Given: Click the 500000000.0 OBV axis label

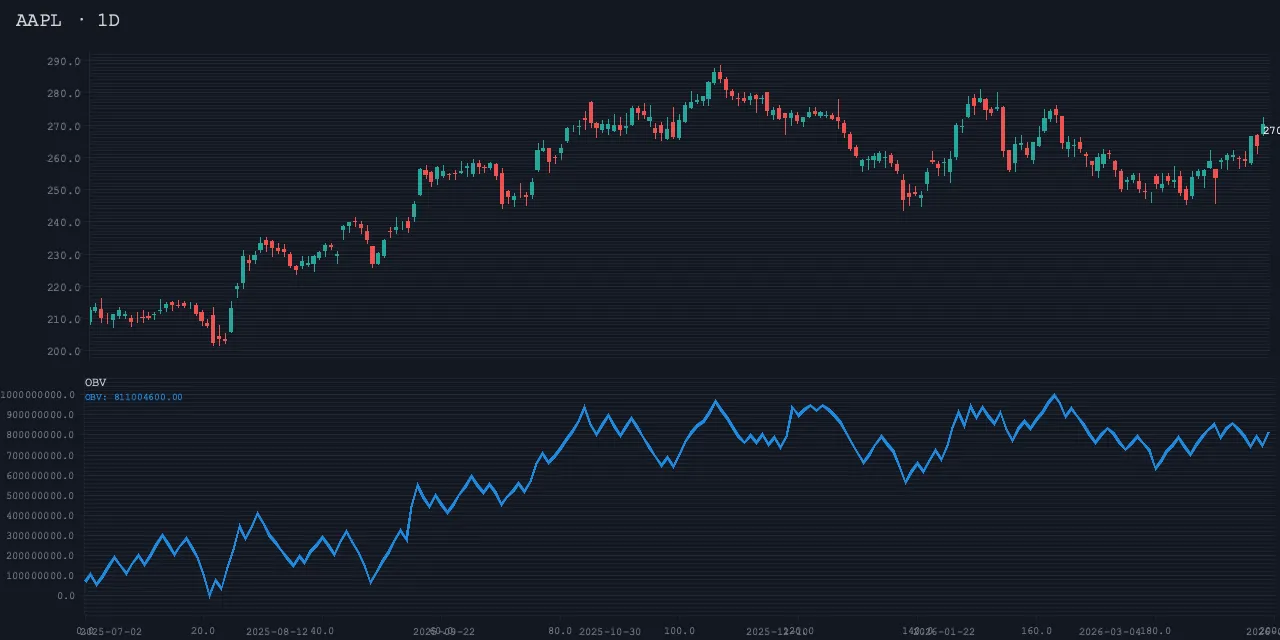Looking at the screenshot, I should [39, 496].
